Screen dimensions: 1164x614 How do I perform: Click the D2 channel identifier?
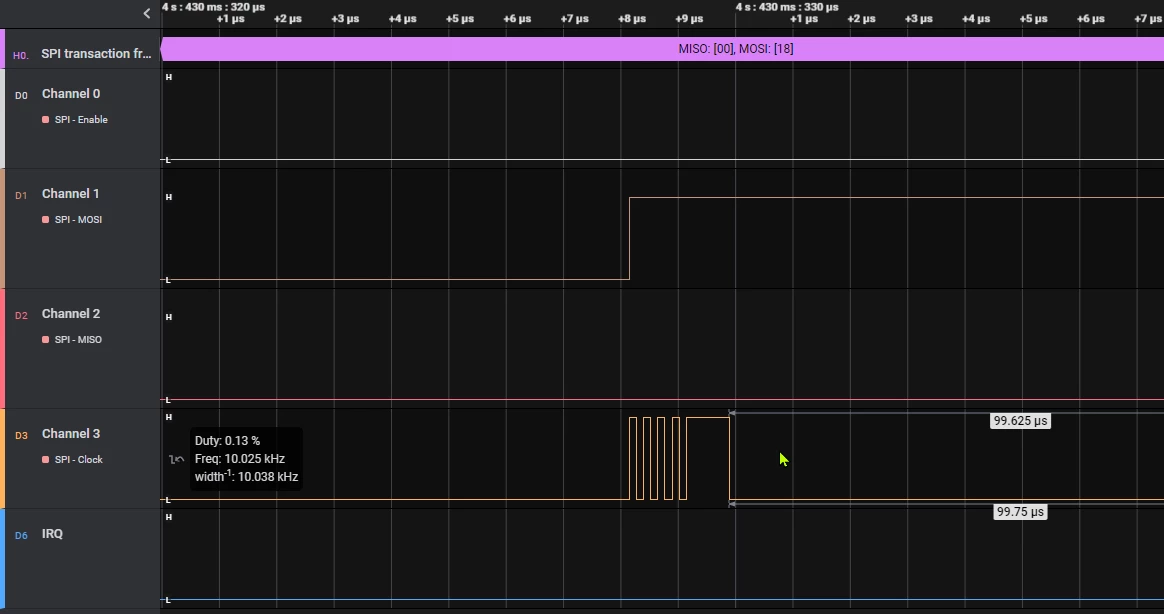pos(21,316)
